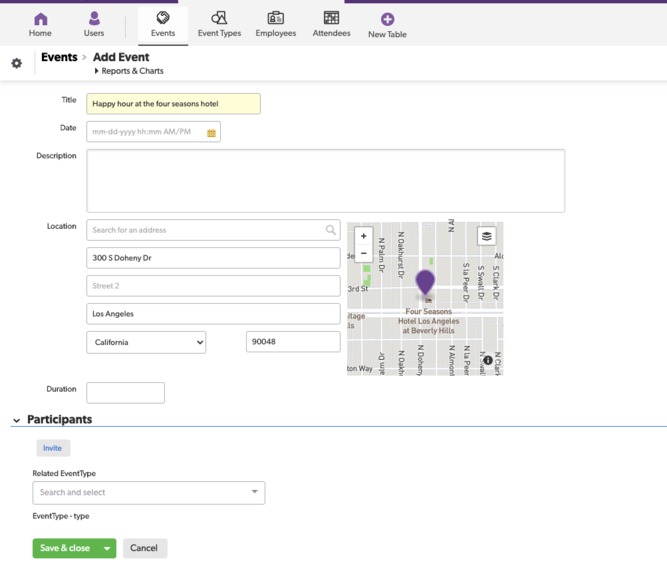Edit the 90048 zip code field
The image size is (667, 573).
click(x=293, y=342)
